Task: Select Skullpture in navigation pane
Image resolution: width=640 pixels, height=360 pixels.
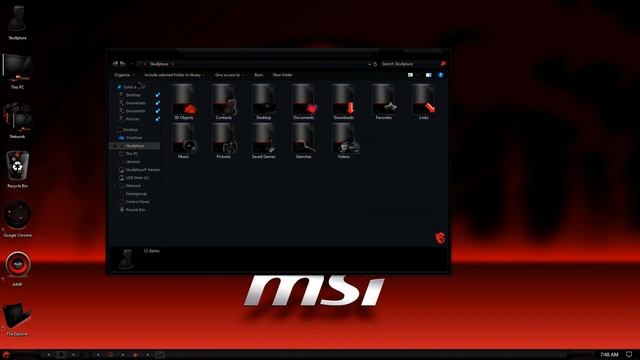Action: tap(135, 146)
